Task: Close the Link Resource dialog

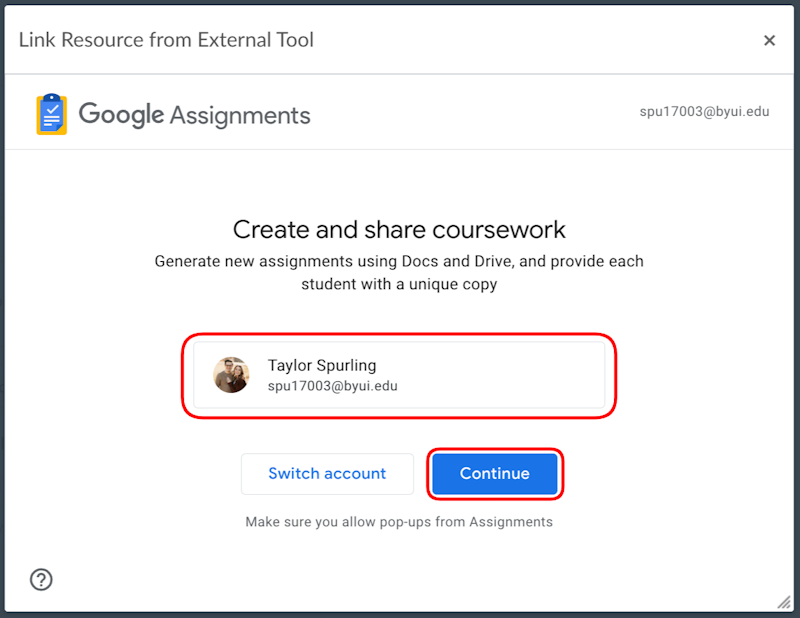Action: (x=770, y=40)
